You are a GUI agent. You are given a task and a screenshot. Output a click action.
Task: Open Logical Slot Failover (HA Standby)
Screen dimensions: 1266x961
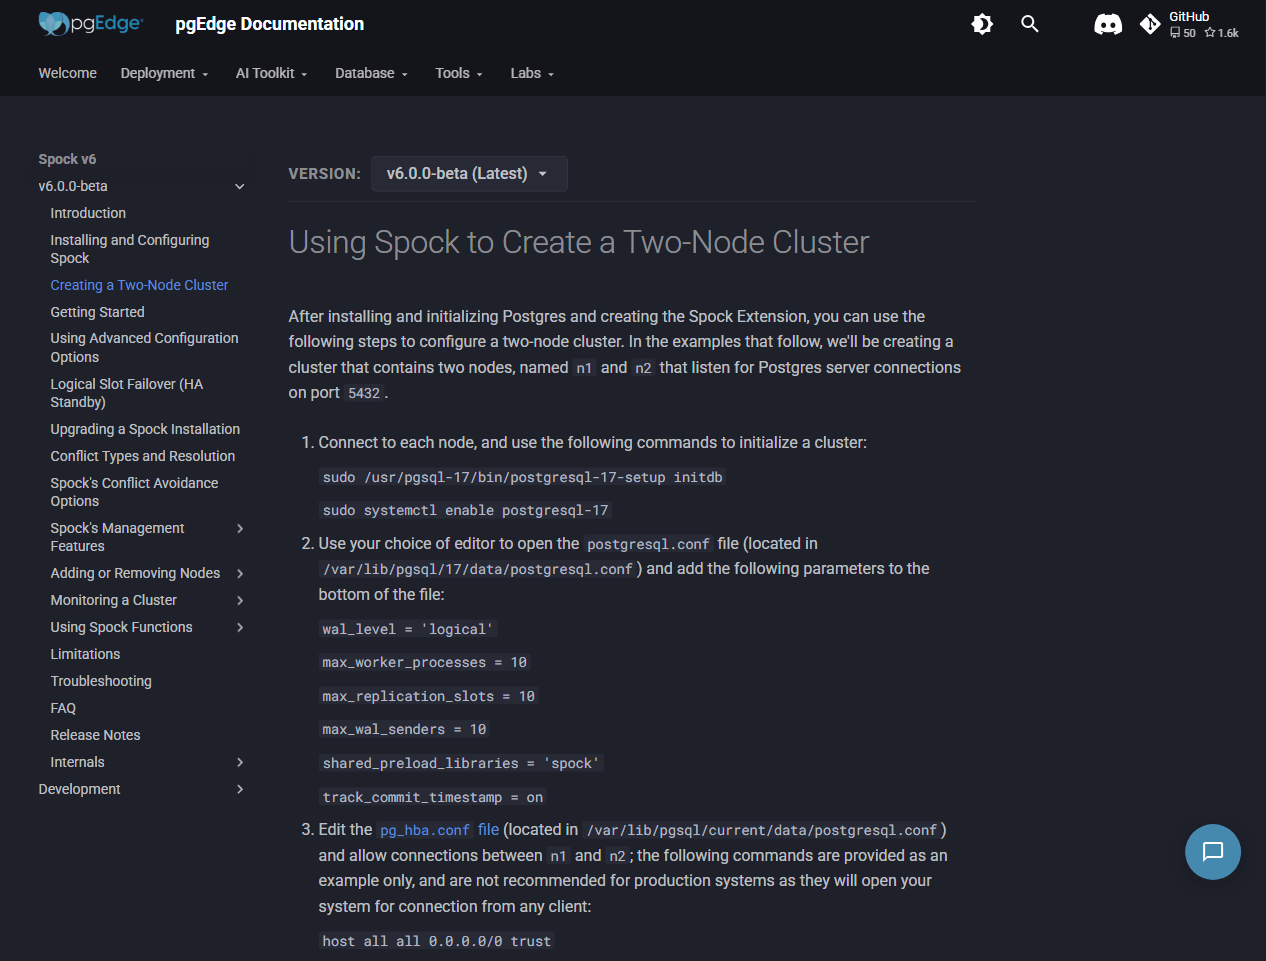click(127, 393)
